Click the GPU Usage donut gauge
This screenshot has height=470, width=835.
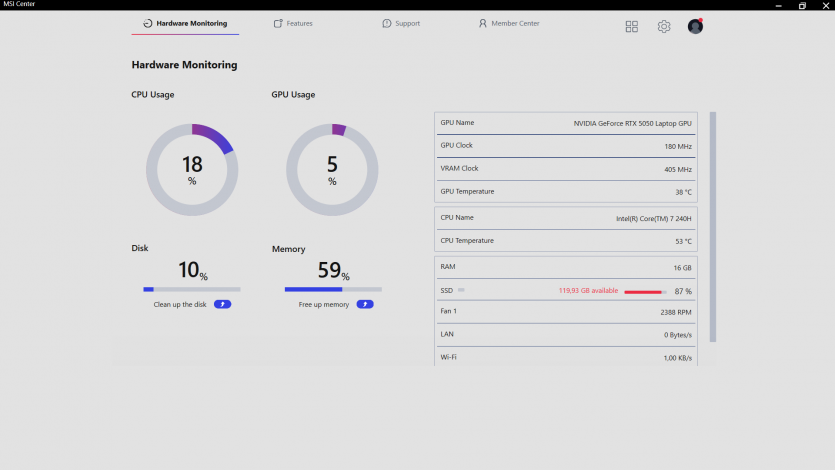pyautogui.click(x=332, y=169)
